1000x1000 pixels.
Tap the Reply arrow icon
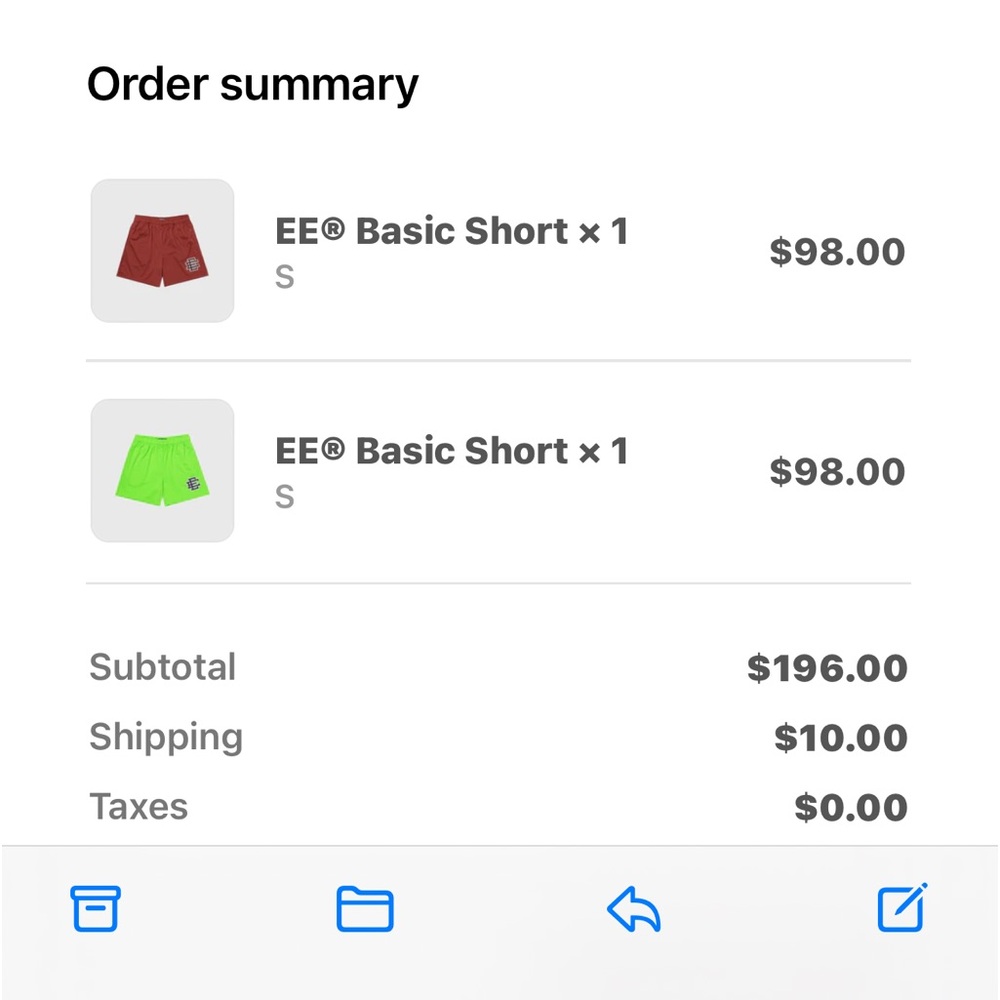coord(634,910)
